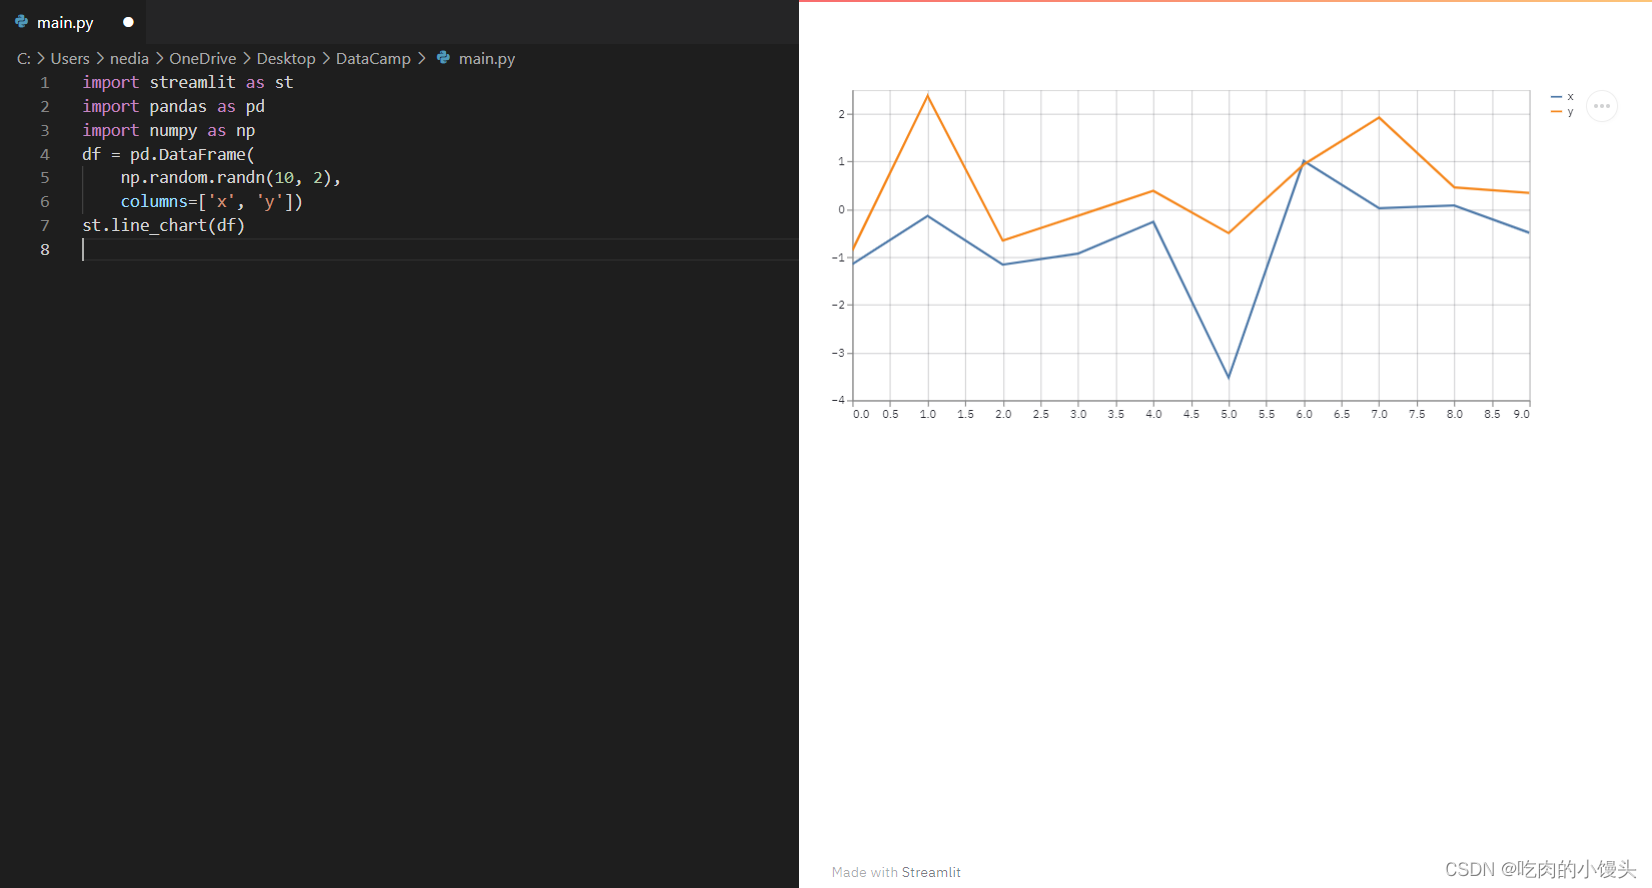Image resolution: width=1652 pixels, height=888 pixels.
Task: Click the orange y line peak at 1.0
Action: coord(928,96)
